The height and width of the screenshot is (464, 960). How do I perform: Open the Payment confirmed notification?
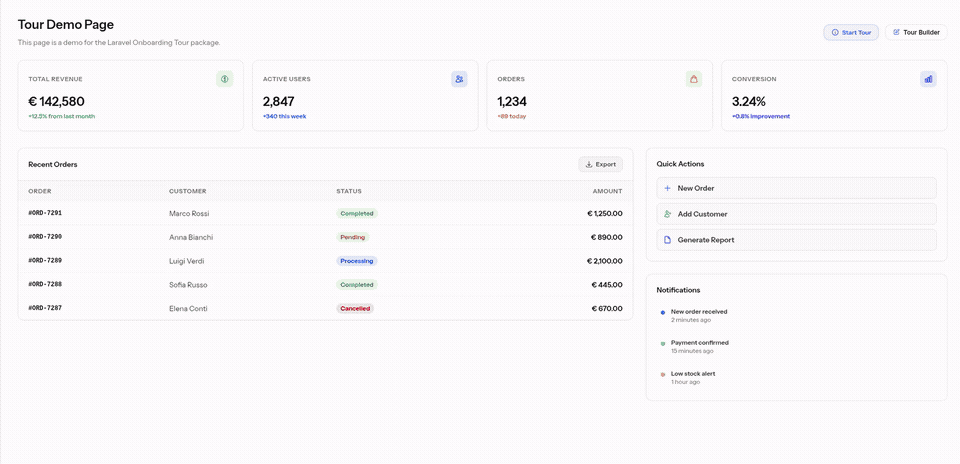tap(699, 346)
